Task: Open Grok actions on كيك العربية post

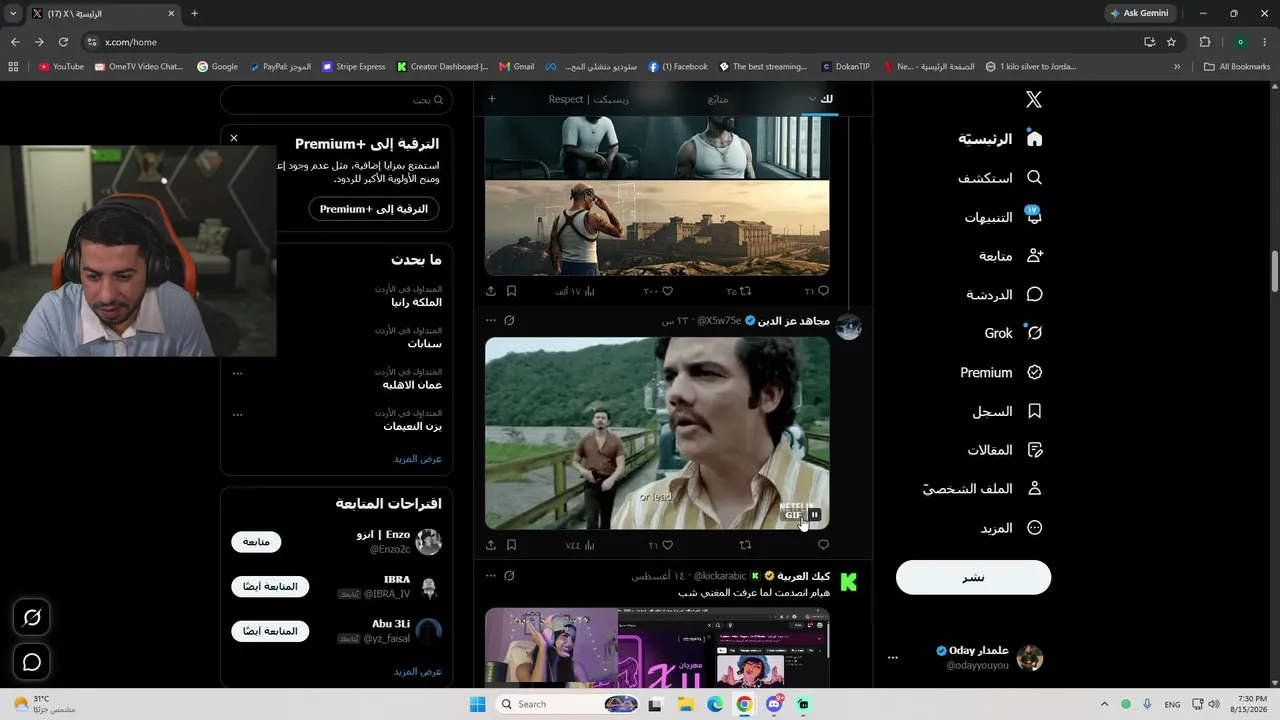Action: coord(509,576)
